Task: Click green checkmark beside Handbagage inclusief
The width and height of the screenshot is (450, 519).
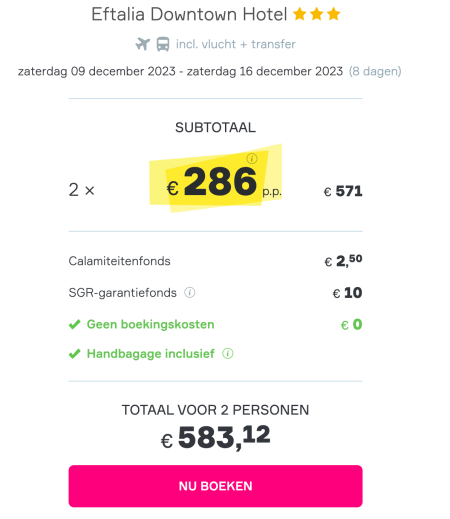Action: [x=75, y=354]
